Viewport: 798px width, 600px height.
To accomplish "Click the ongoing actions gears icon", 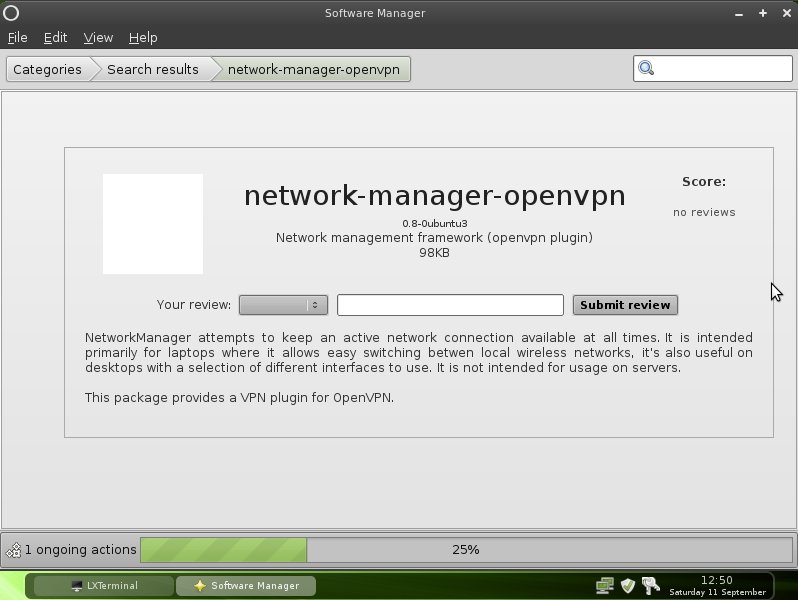I will [14, 550].
